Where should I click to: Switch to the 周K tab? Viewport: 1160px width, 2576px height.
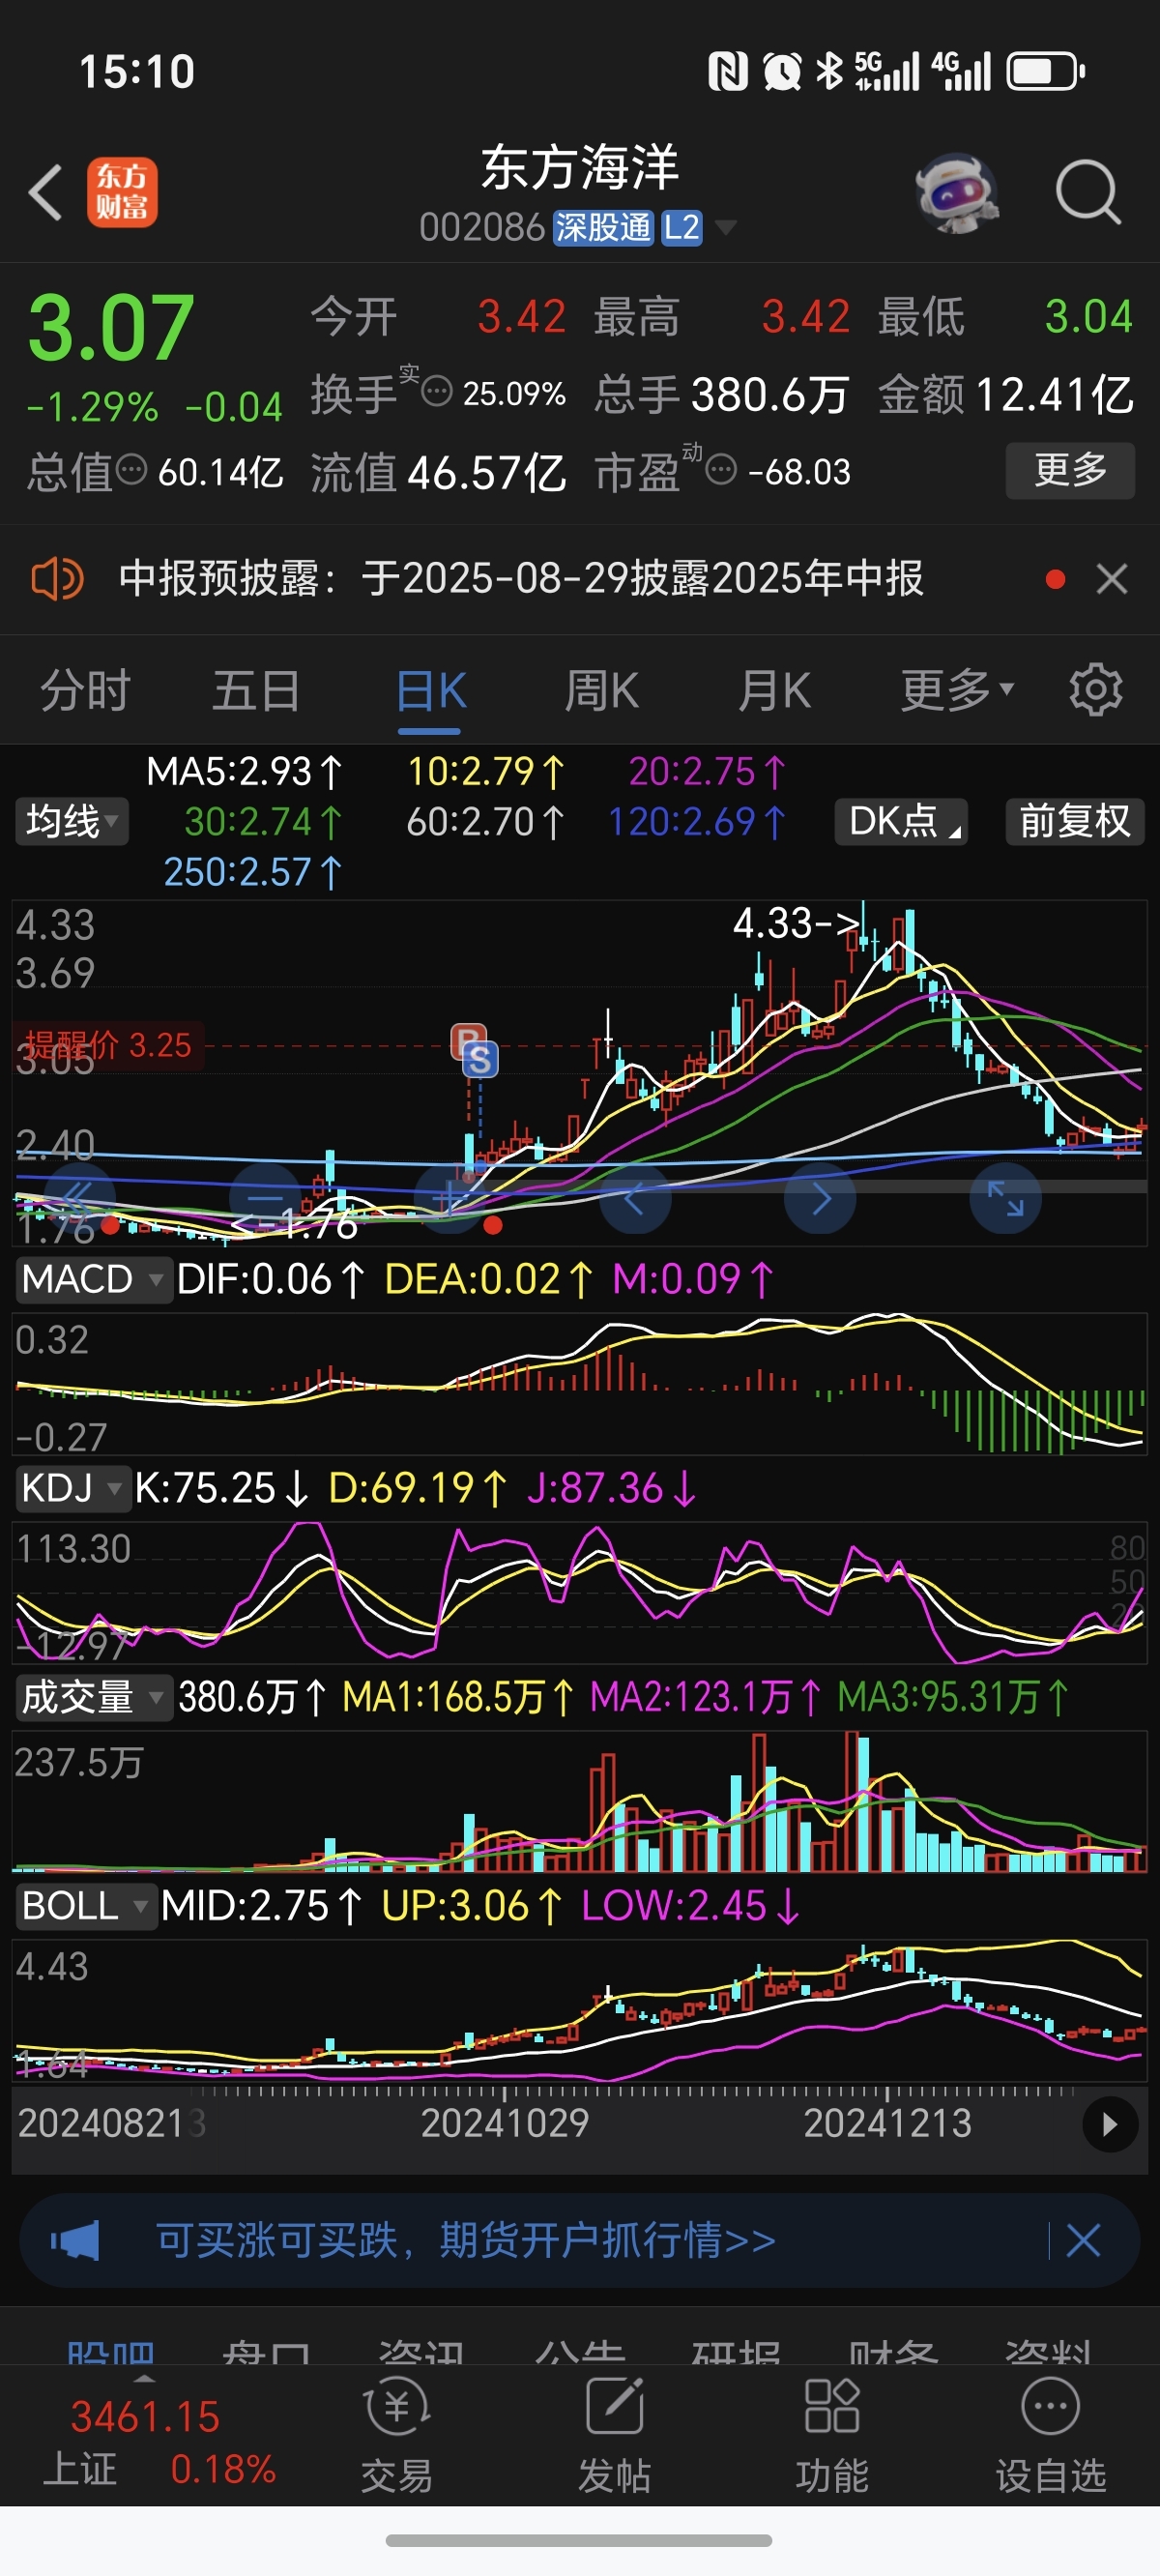(x=602, y=690)
